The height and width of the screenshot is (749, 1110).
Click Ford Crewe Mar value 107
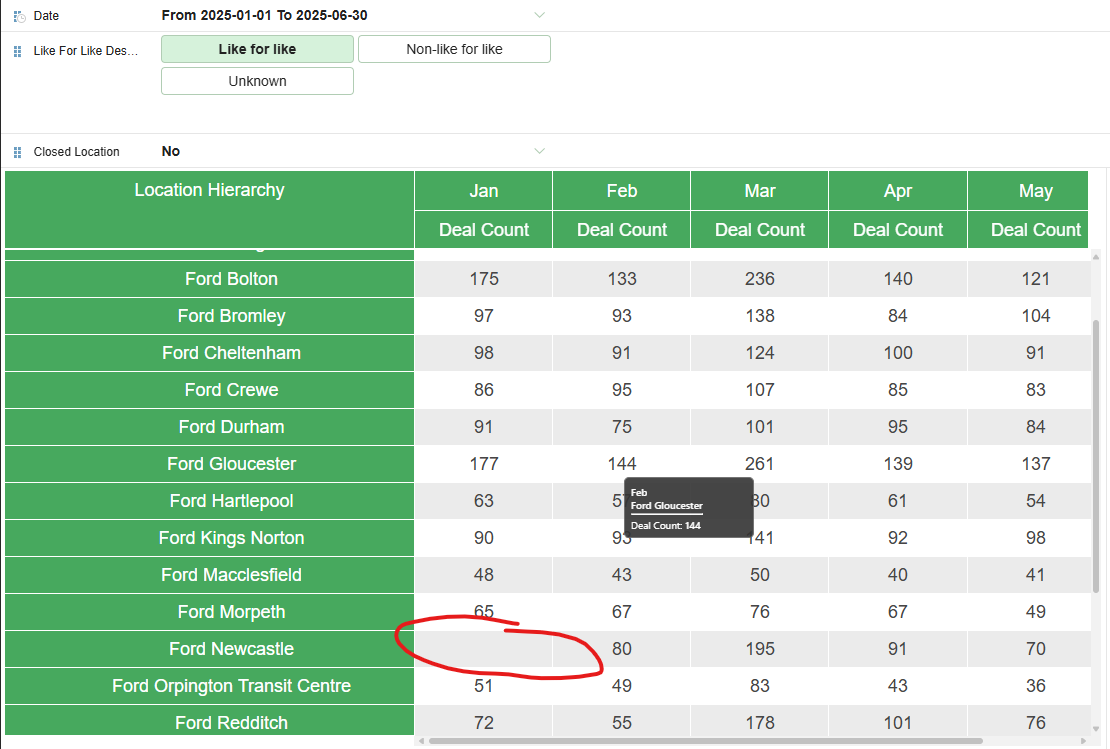tap(760, 390)
